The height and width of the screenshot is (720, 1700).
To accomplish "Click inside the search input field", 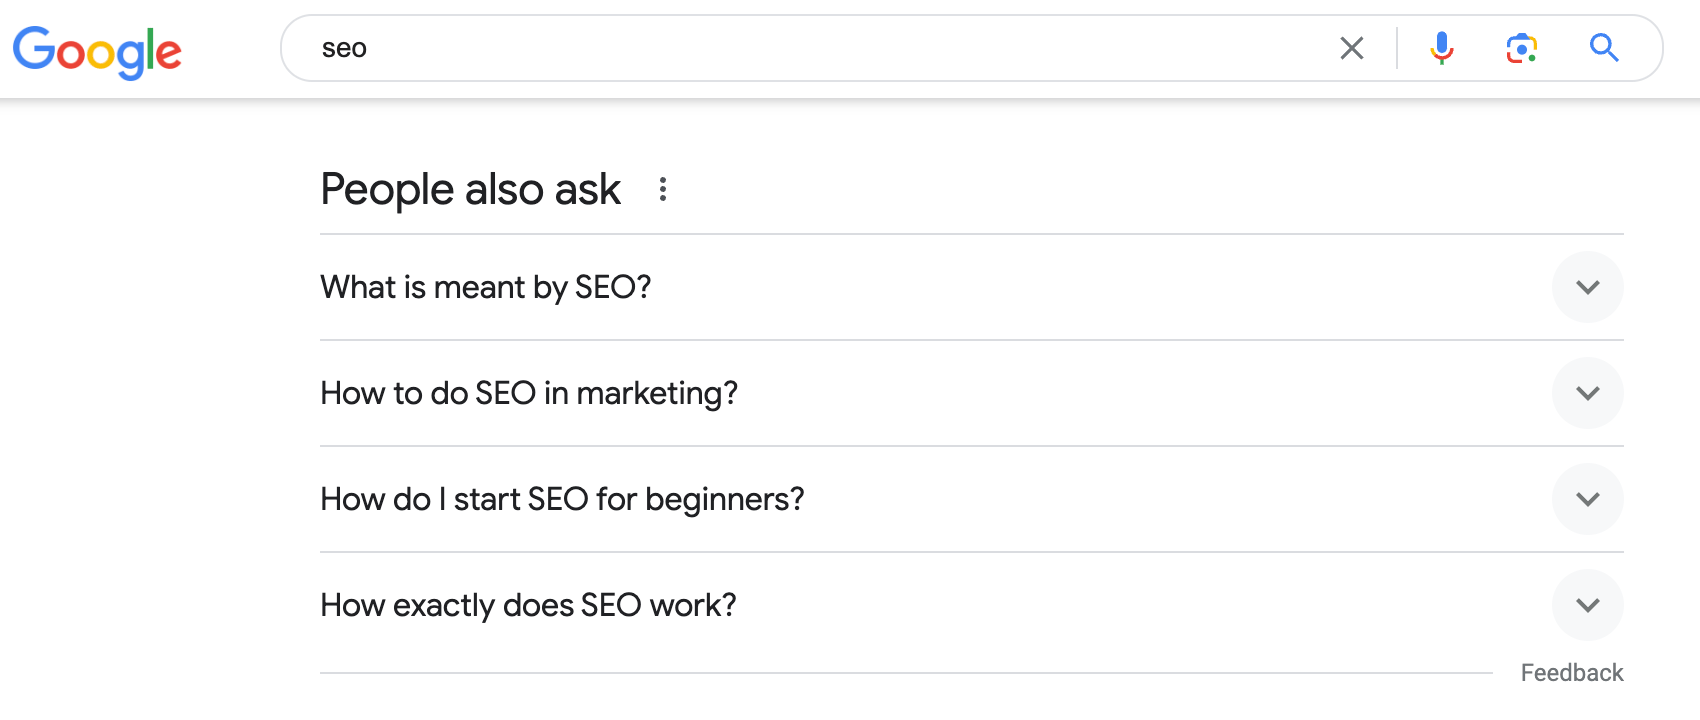I will (x=800, y=47).
